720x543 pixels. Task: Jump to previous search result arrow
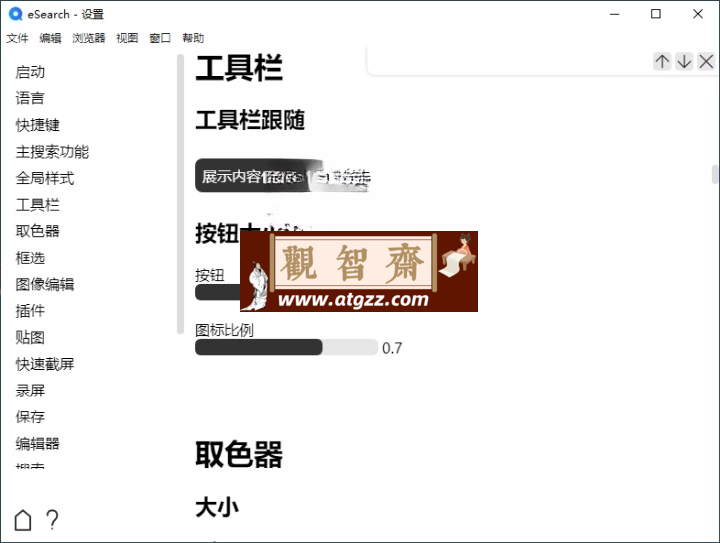(662, 62)
